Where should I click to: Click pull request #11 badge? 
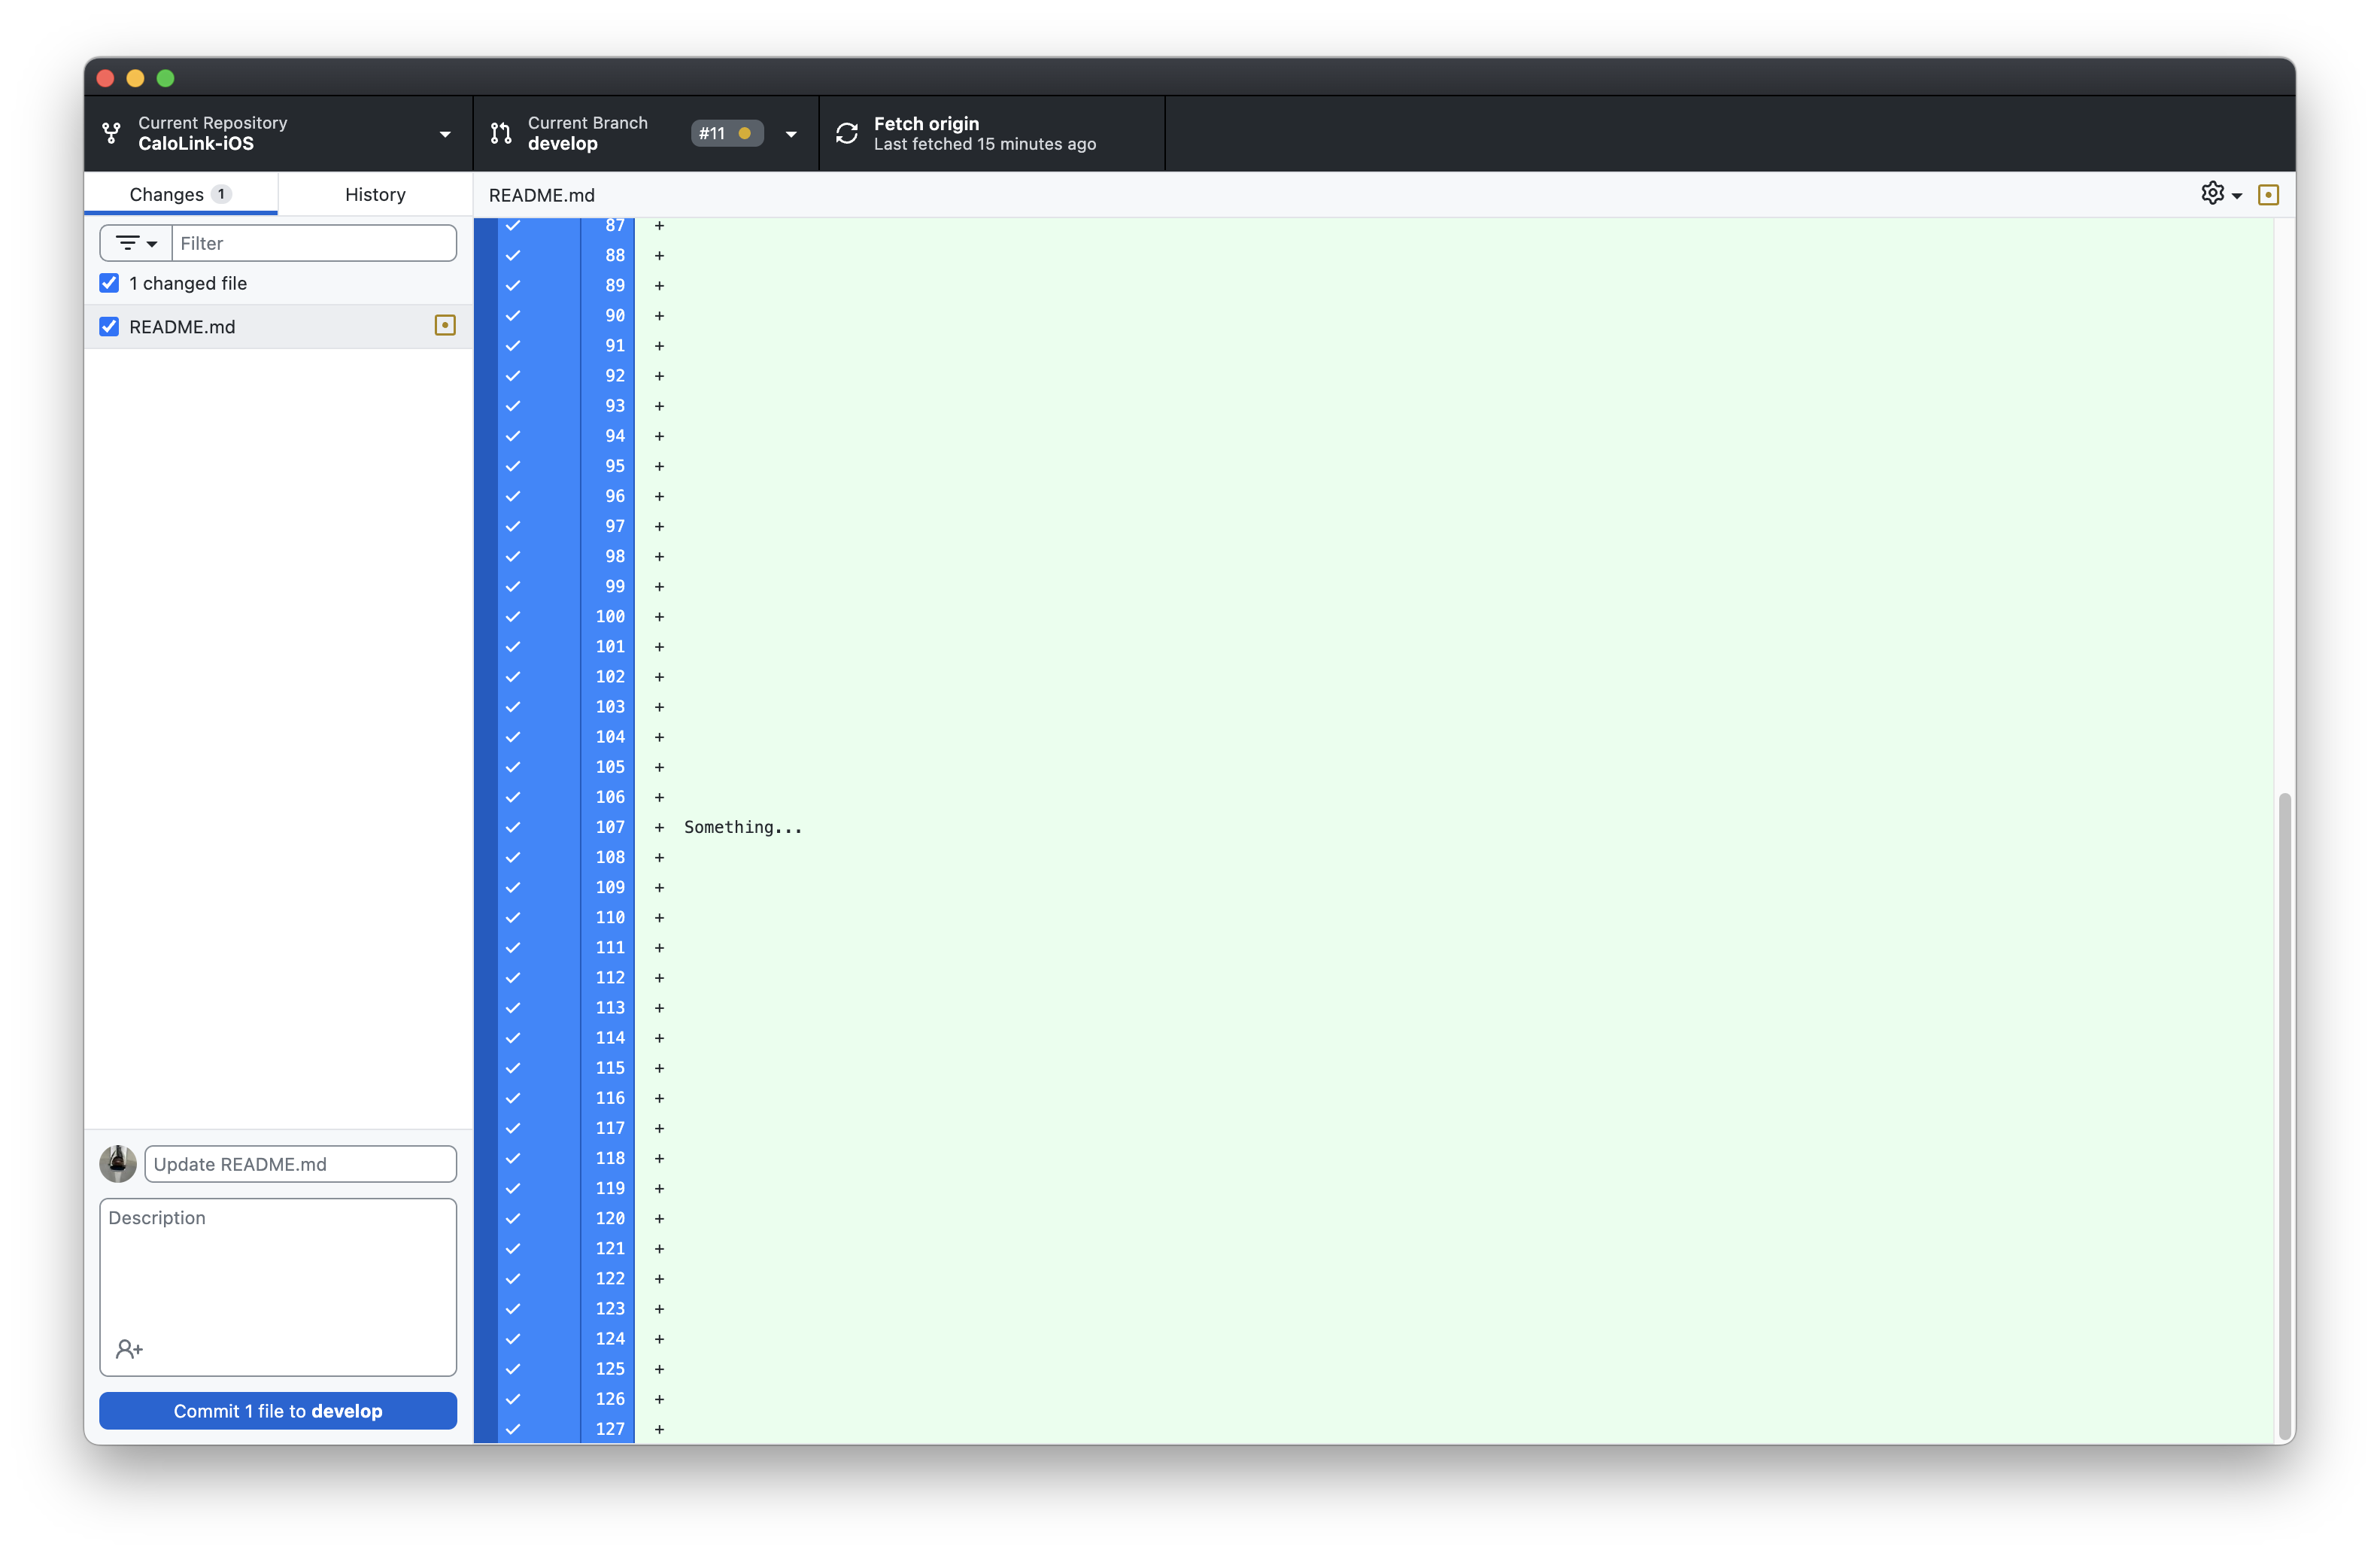pos(726,133)
